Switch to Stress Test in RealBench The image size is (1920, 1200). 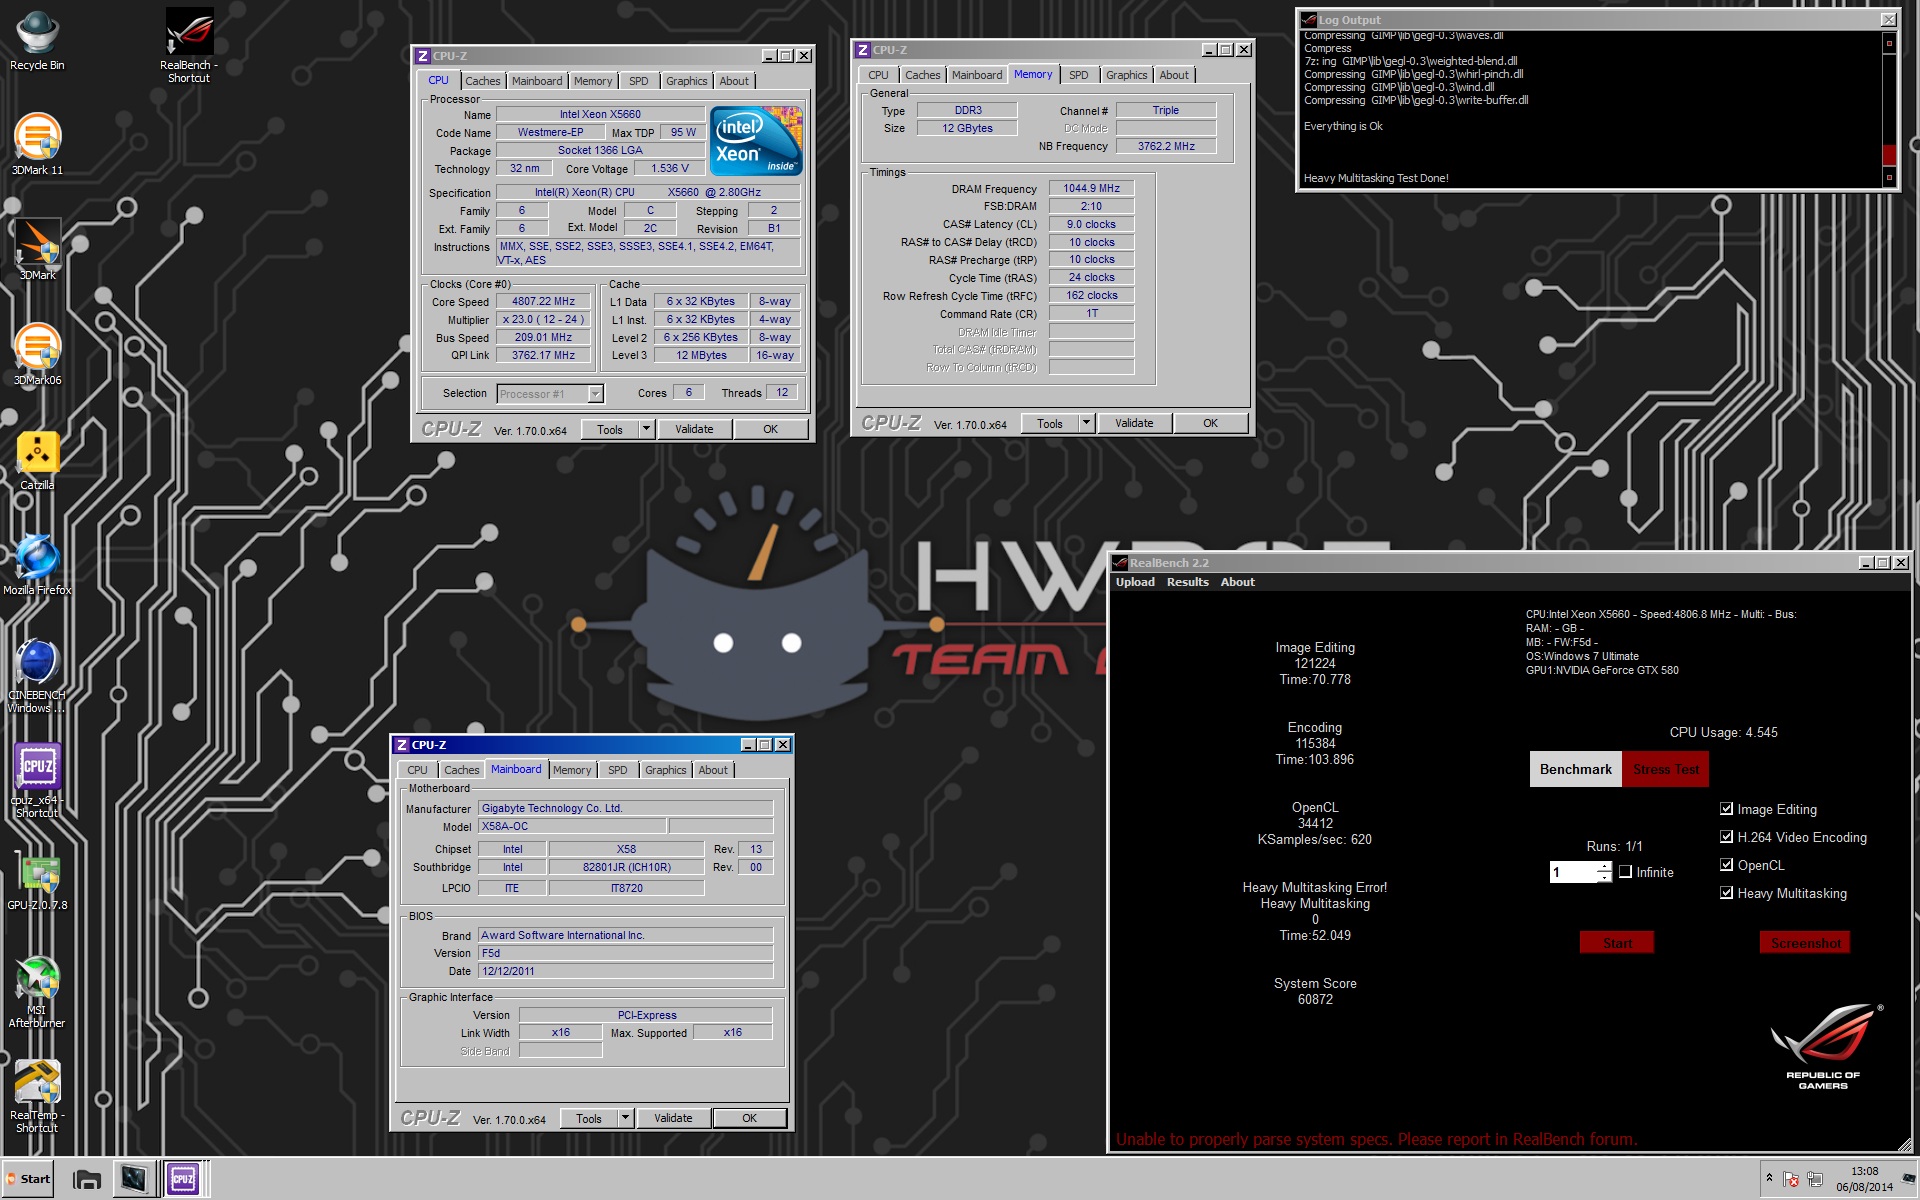(1665, 769)
